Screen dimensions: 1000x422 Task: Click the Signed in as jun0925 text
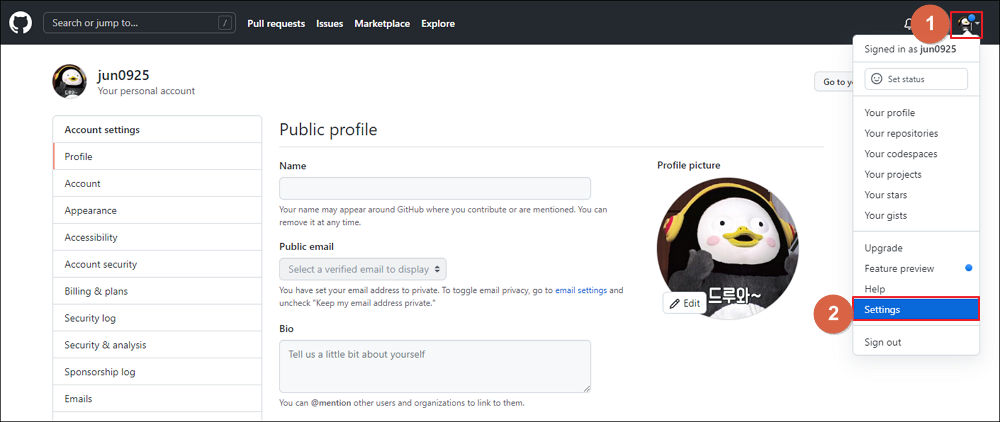point(910,49)
